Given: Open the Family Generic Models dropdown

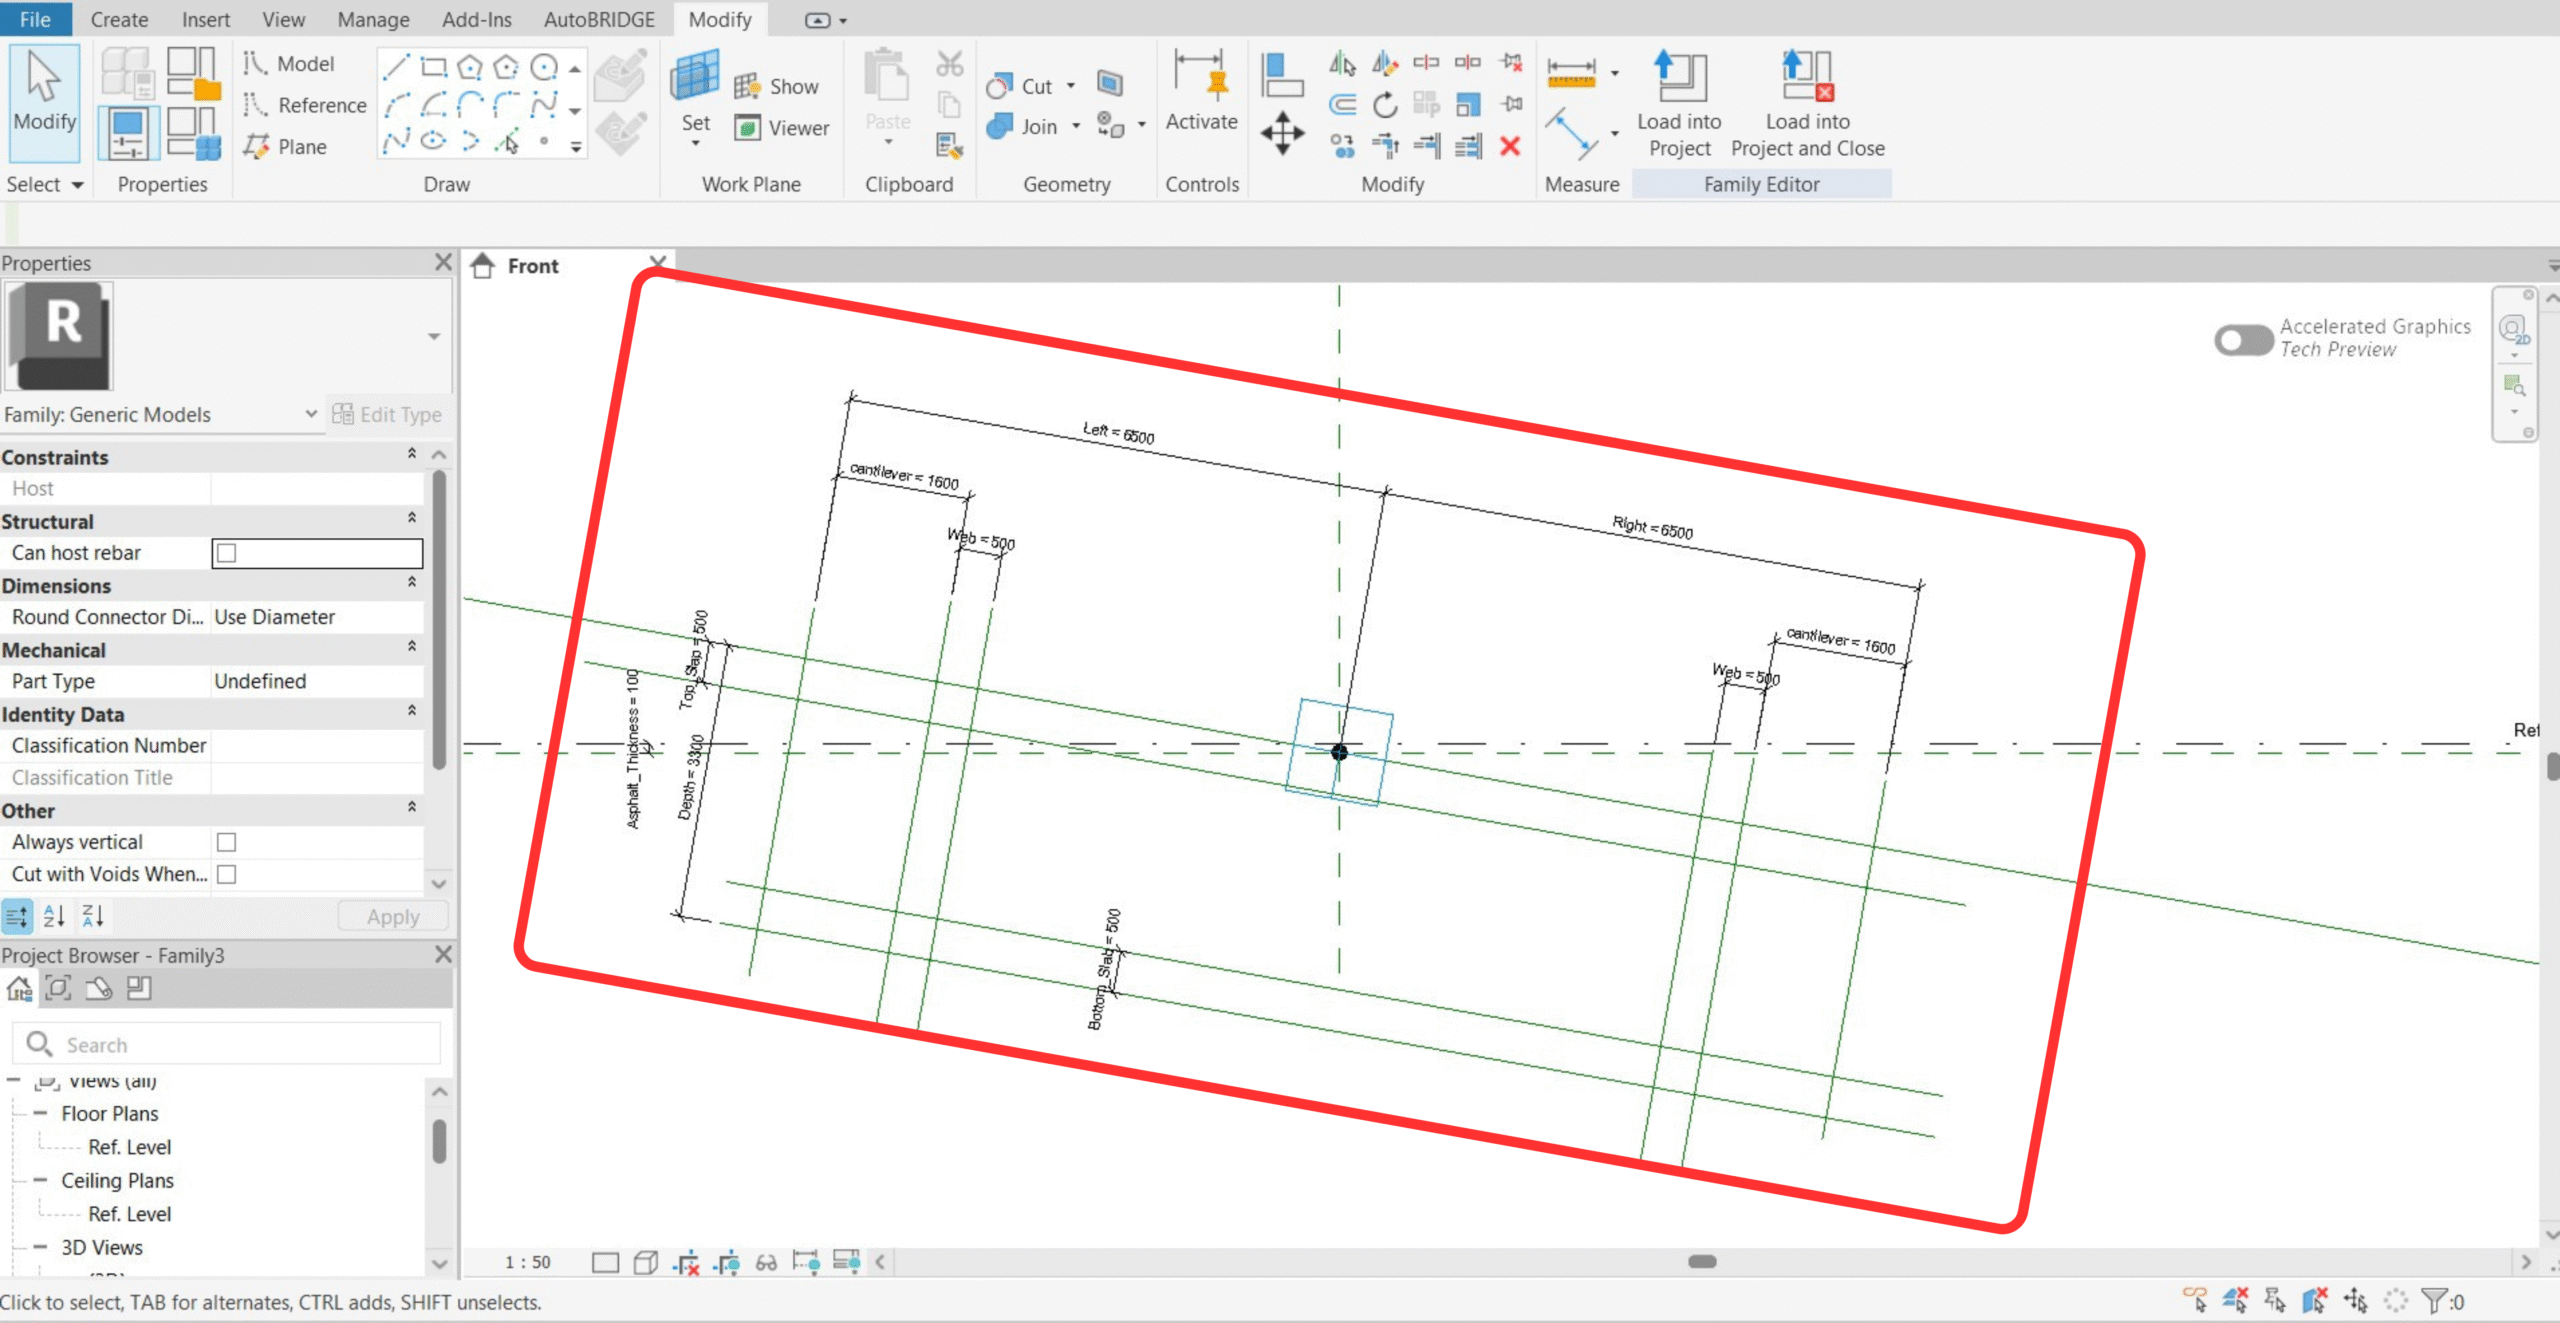Looking at the screenshot, I should tap(311, 414).
